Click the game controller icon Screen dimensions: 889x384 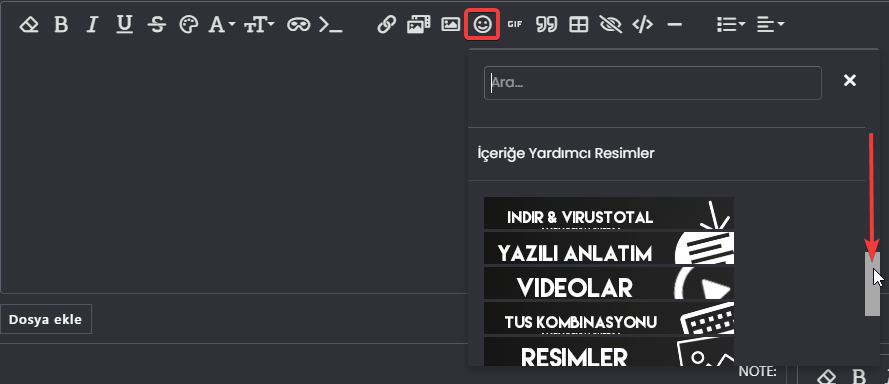coord(298,24)
